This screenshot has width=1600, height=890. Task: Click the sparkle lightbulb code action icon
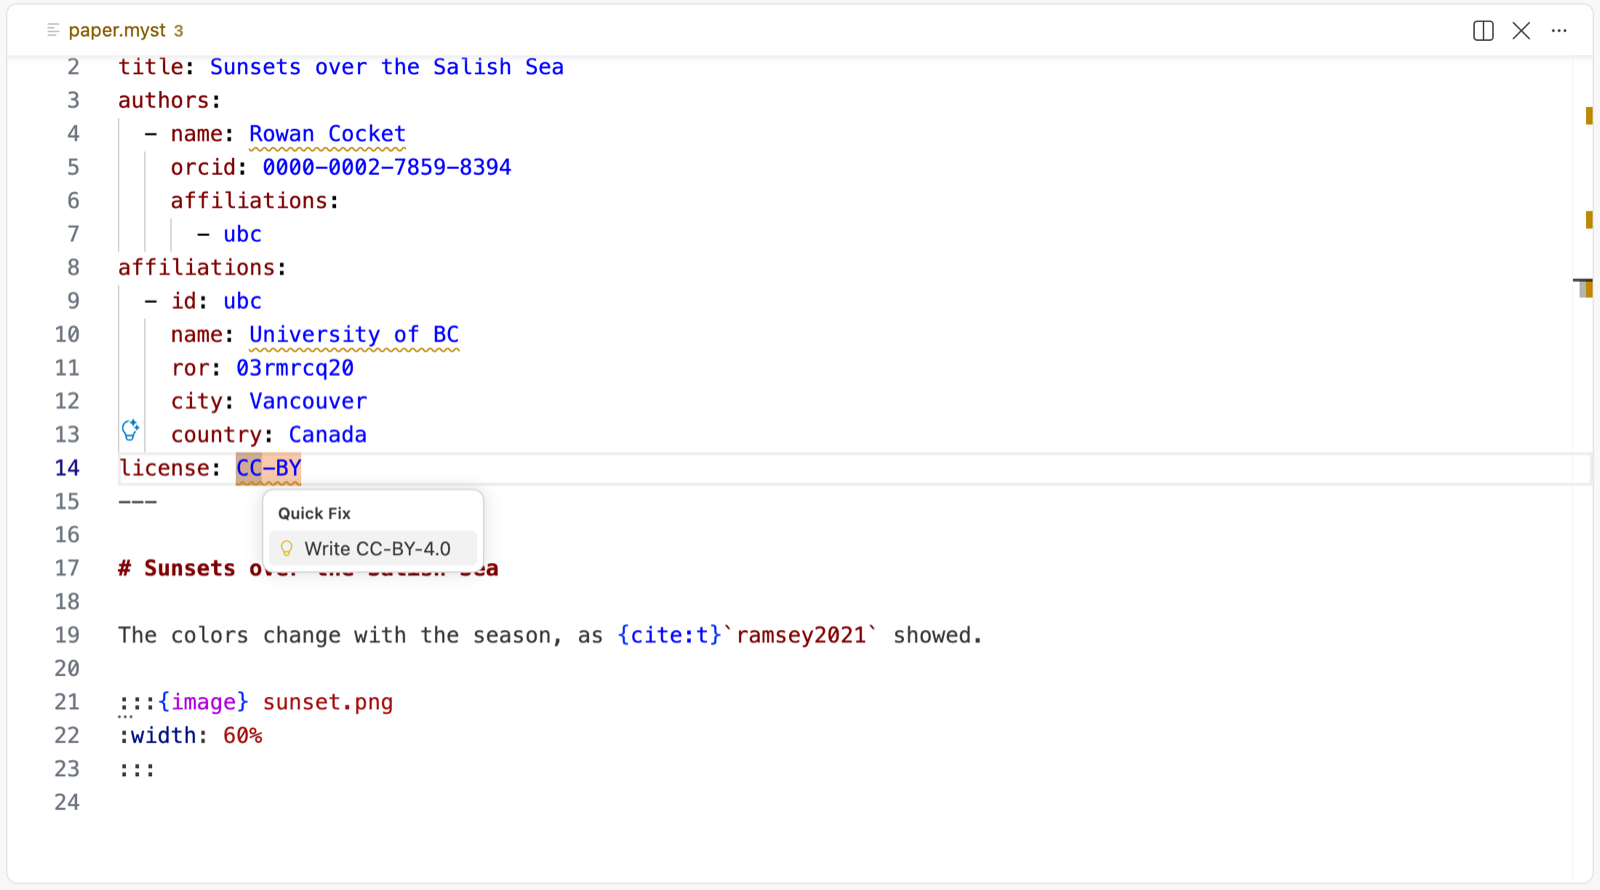tap(130, 430)
